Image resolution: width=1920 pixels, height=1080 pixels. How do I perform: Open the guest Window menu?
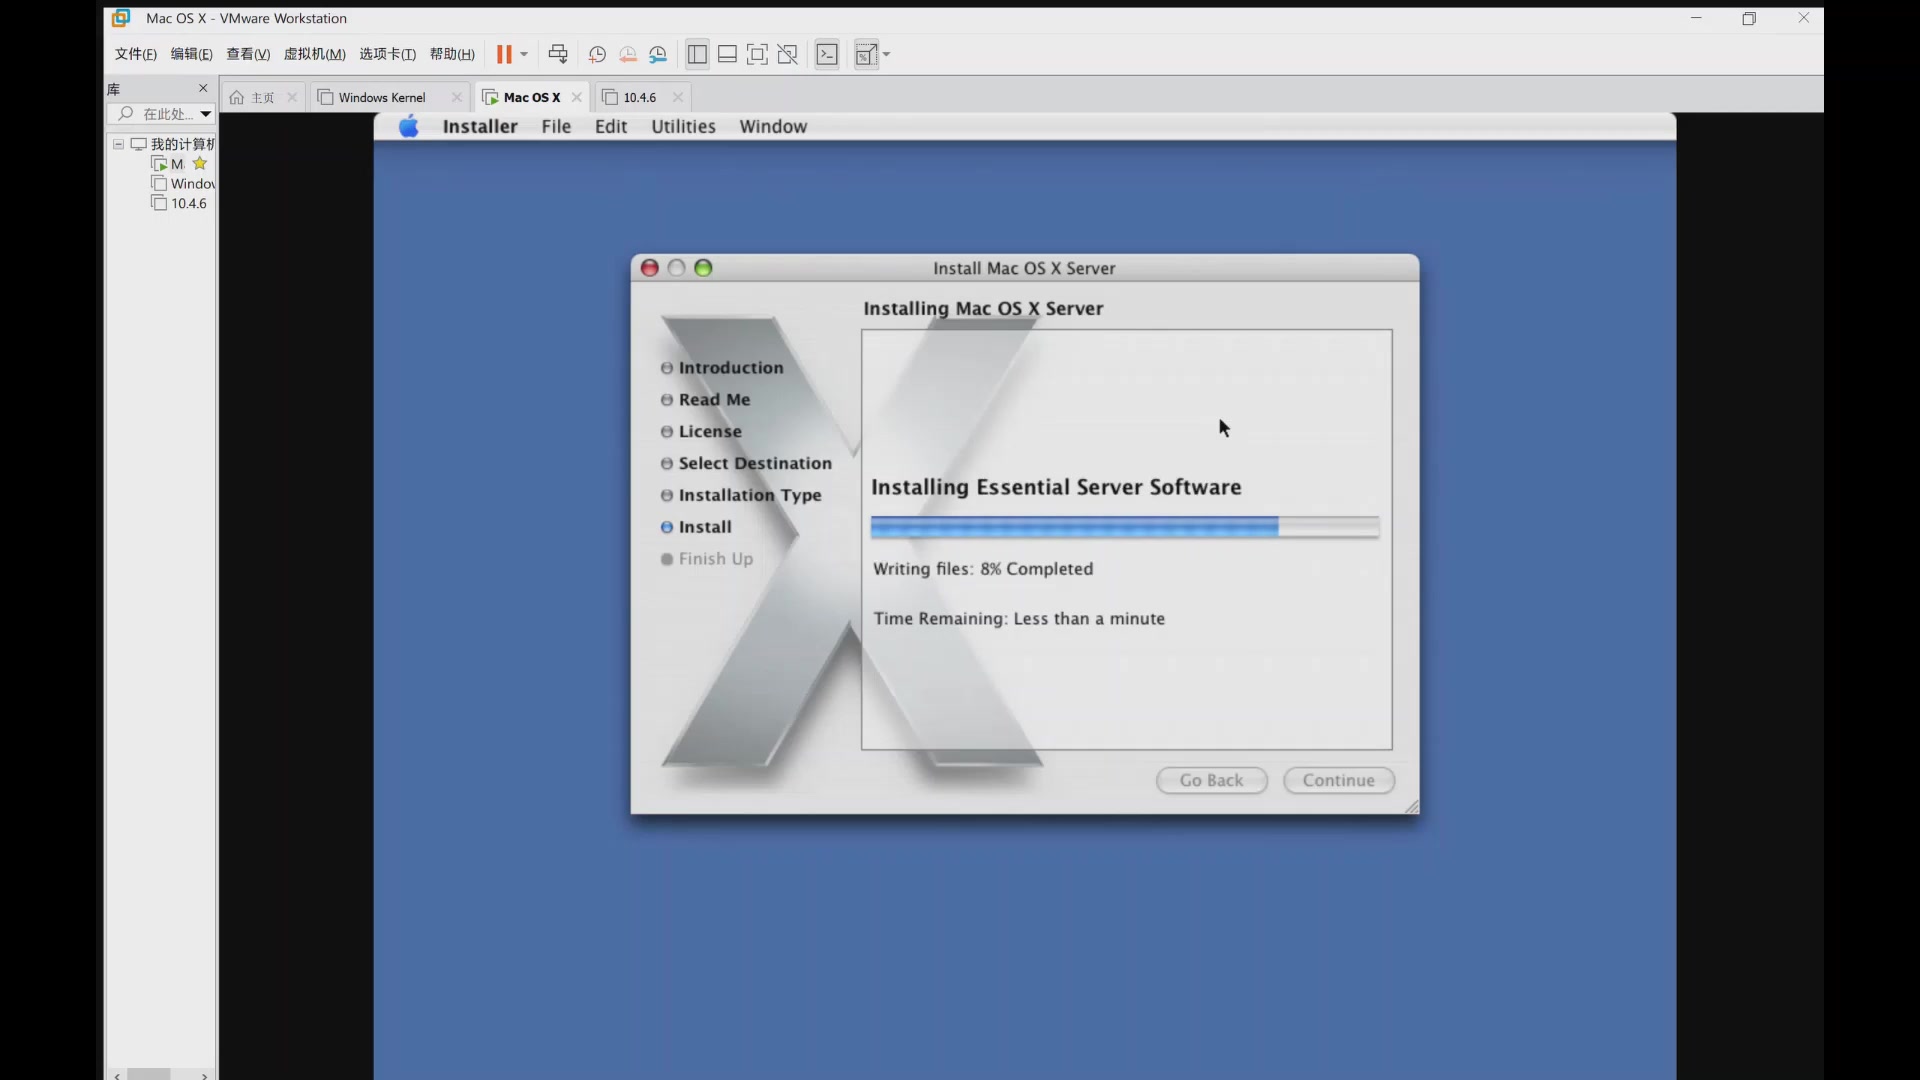[x=773, y=127]
